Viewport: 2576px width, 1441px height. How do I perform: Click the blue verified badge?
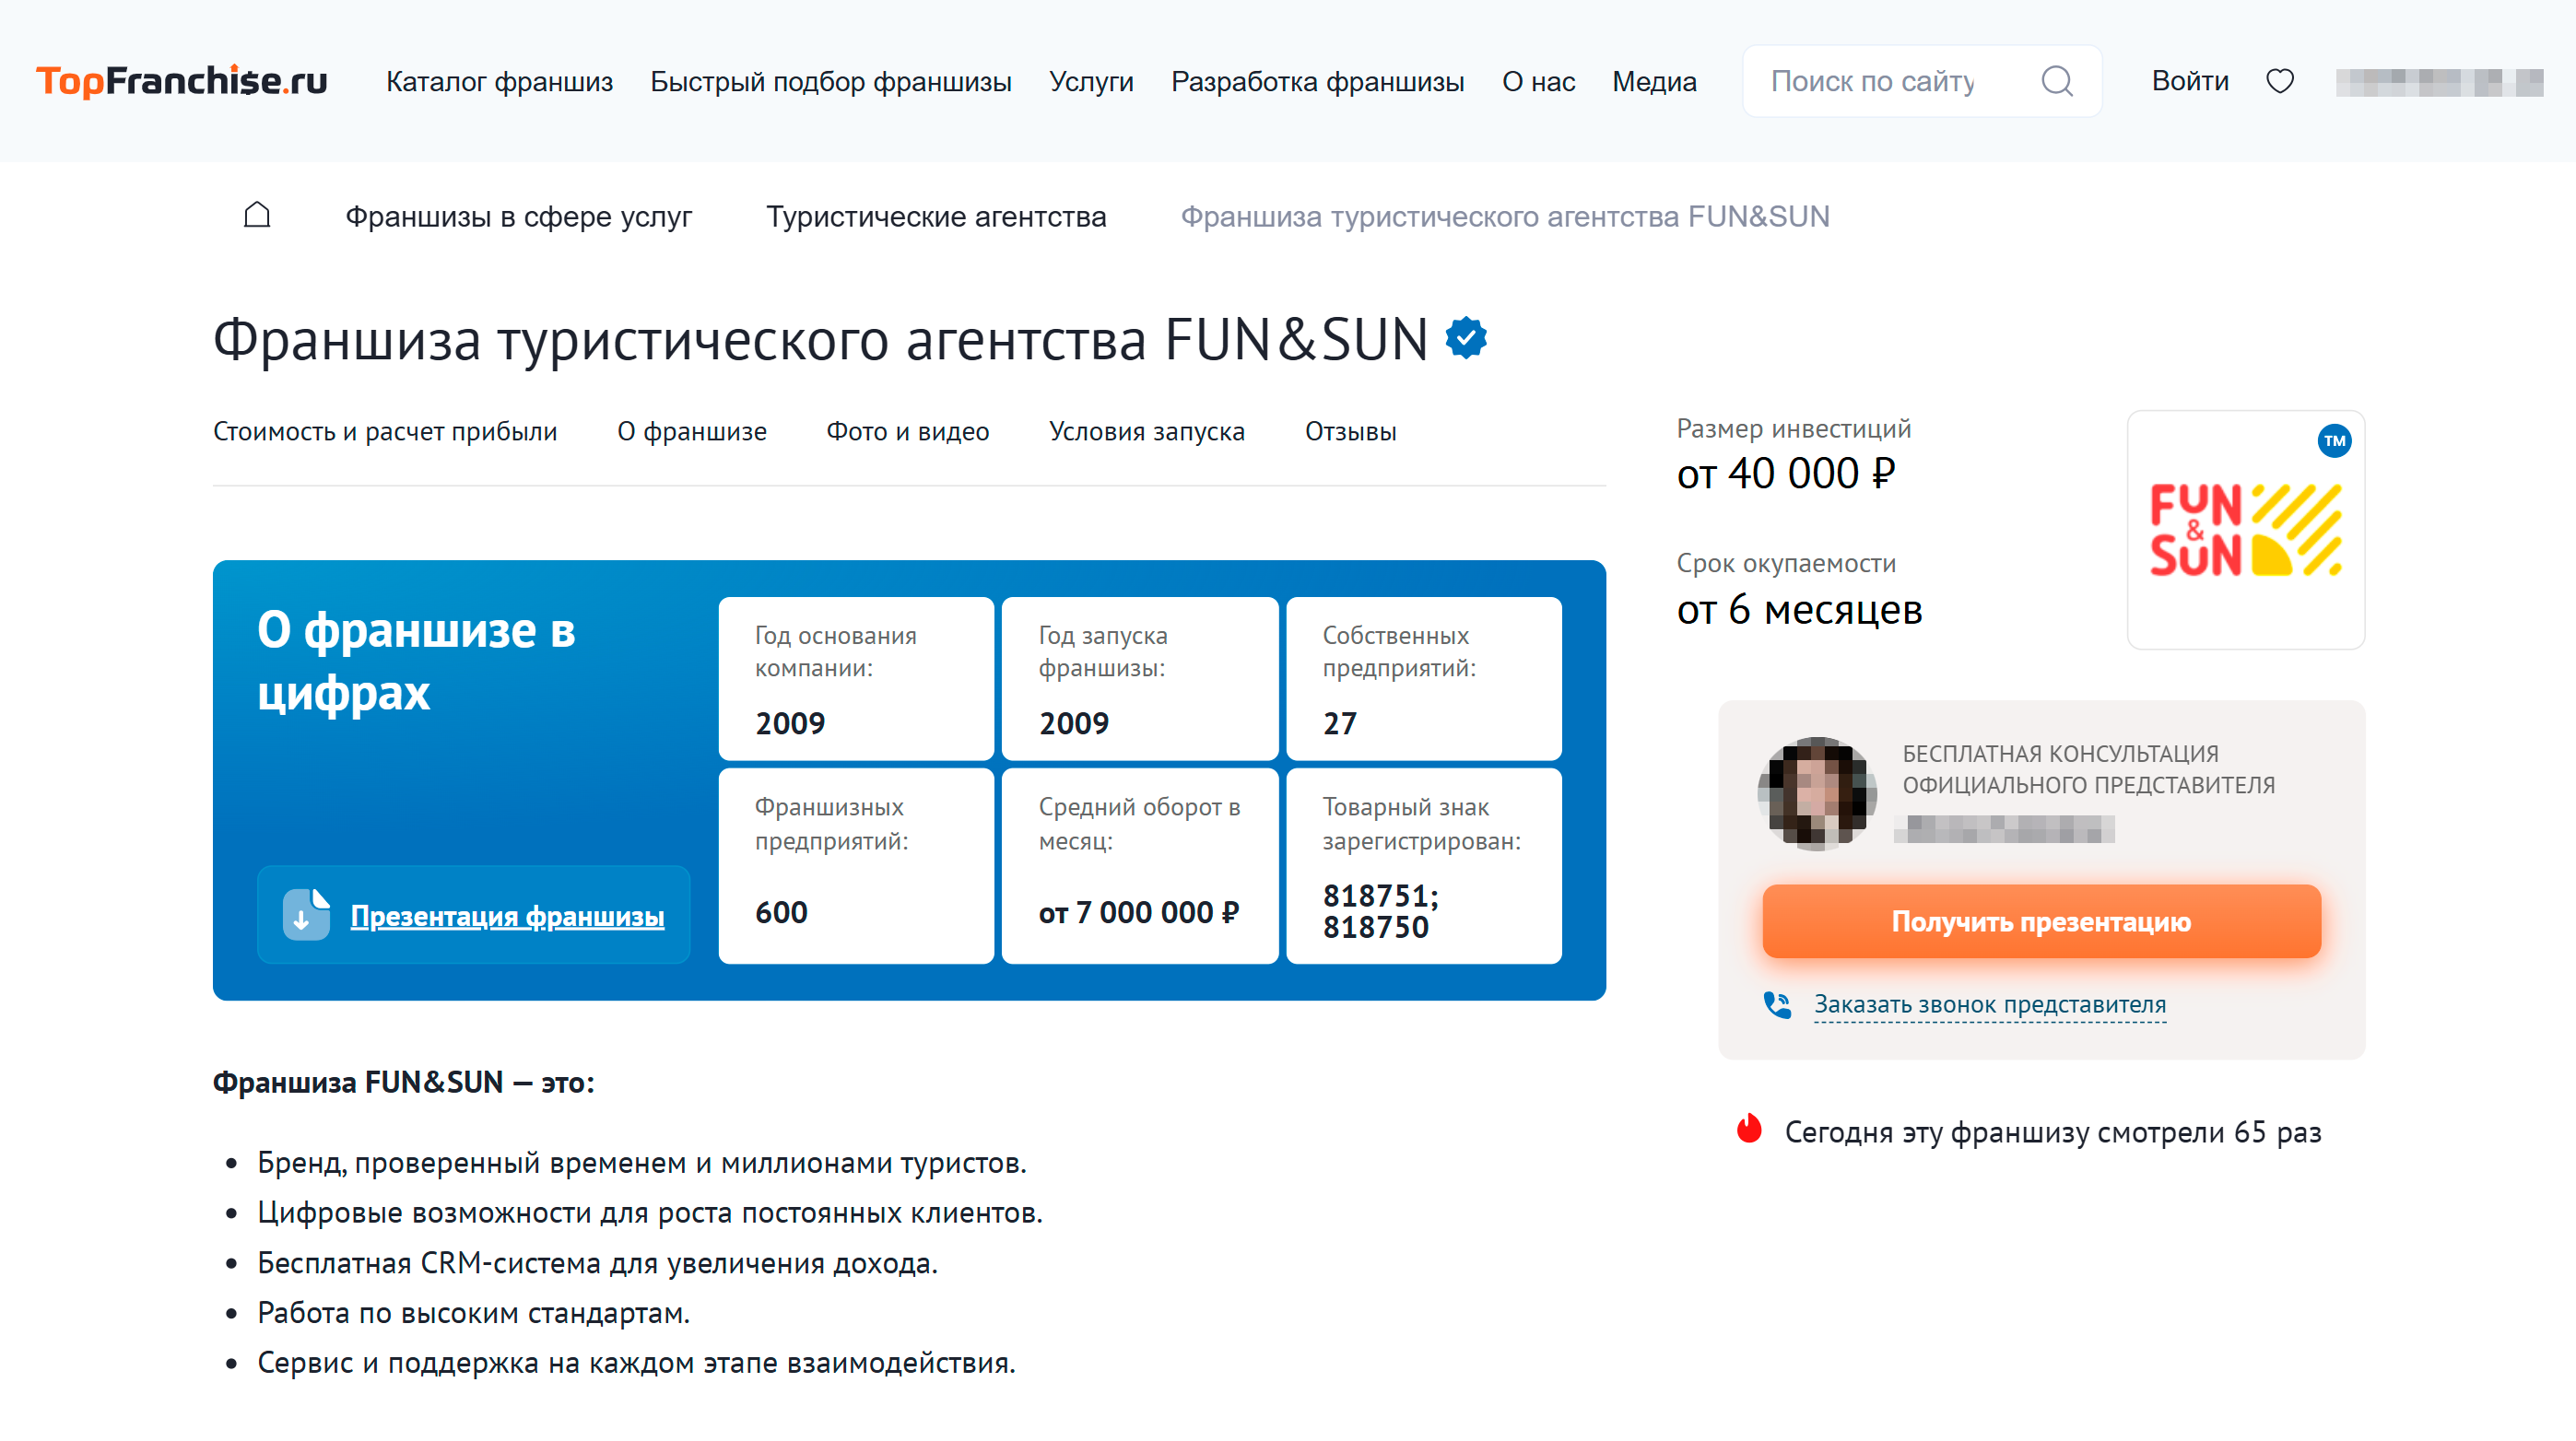(1466, 338)
